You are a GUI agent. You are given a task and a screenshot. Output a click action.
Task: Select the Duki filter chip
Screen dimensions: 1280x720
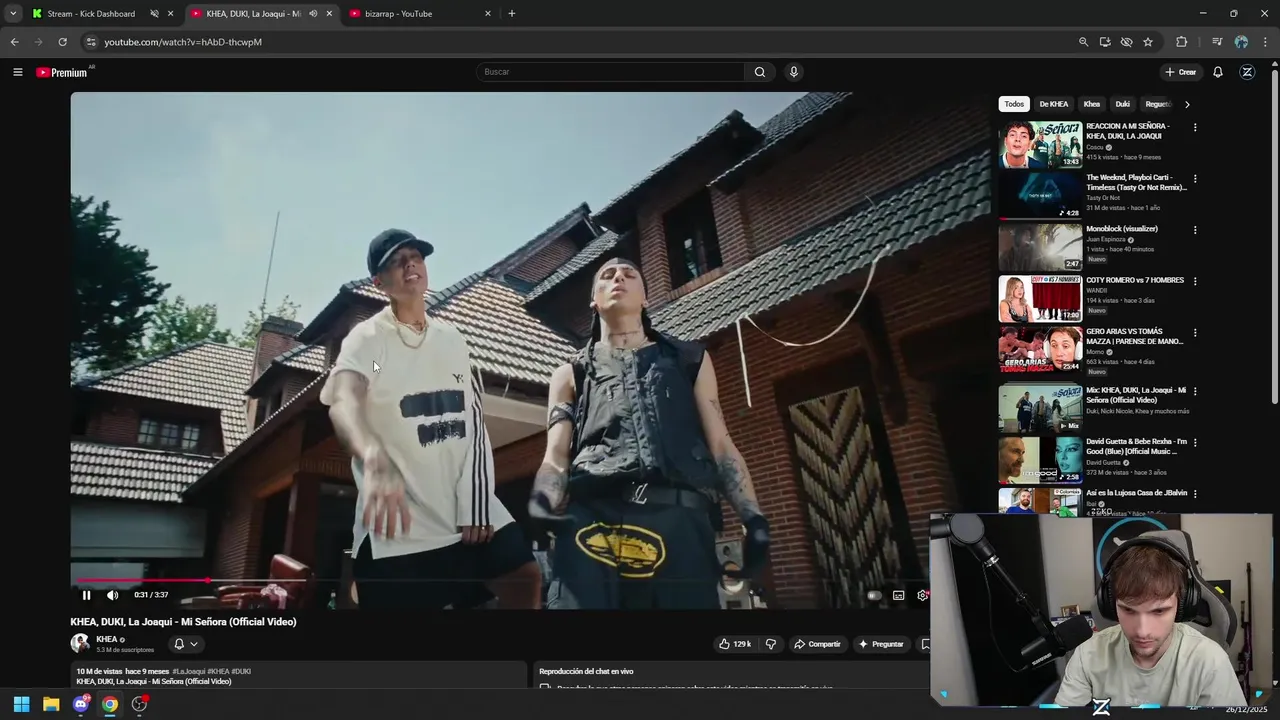tap(1123, 104)
